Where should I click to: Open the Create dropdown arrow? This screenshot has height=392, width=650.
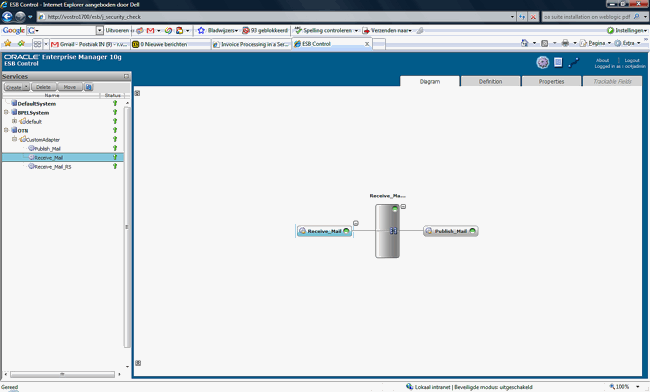(26, 87)
